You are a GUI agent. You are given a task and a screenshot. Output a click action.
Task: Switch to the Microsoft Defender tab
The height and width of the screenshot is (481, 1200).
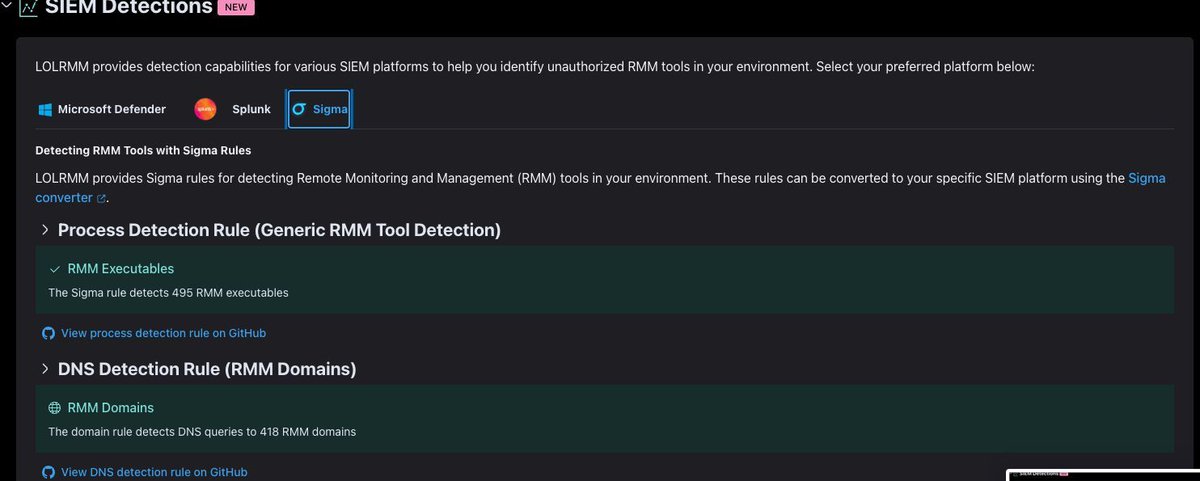[x=102, y=109]
